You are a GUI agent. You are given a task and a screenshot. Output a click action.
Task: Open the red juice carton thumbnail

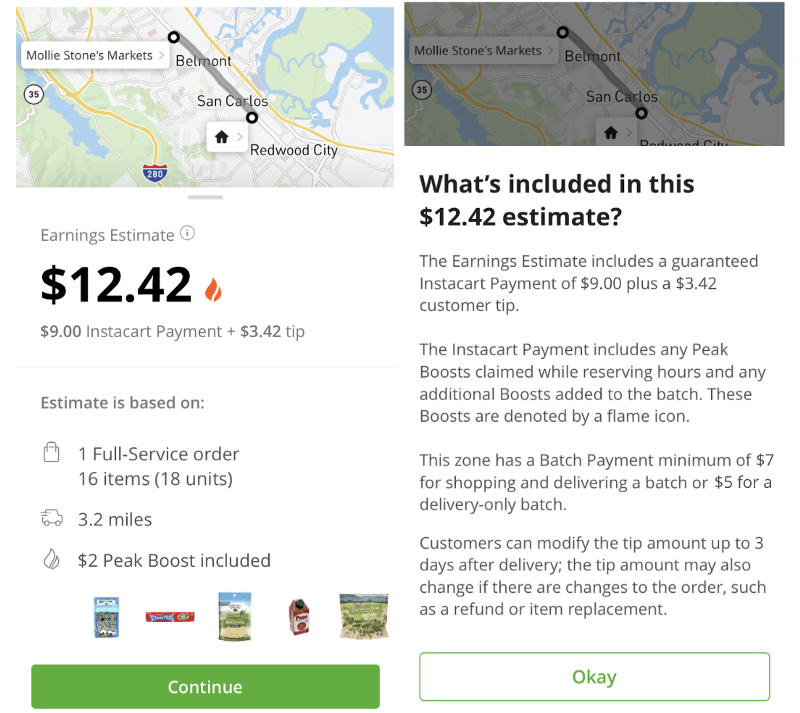[x=299, y=617]
